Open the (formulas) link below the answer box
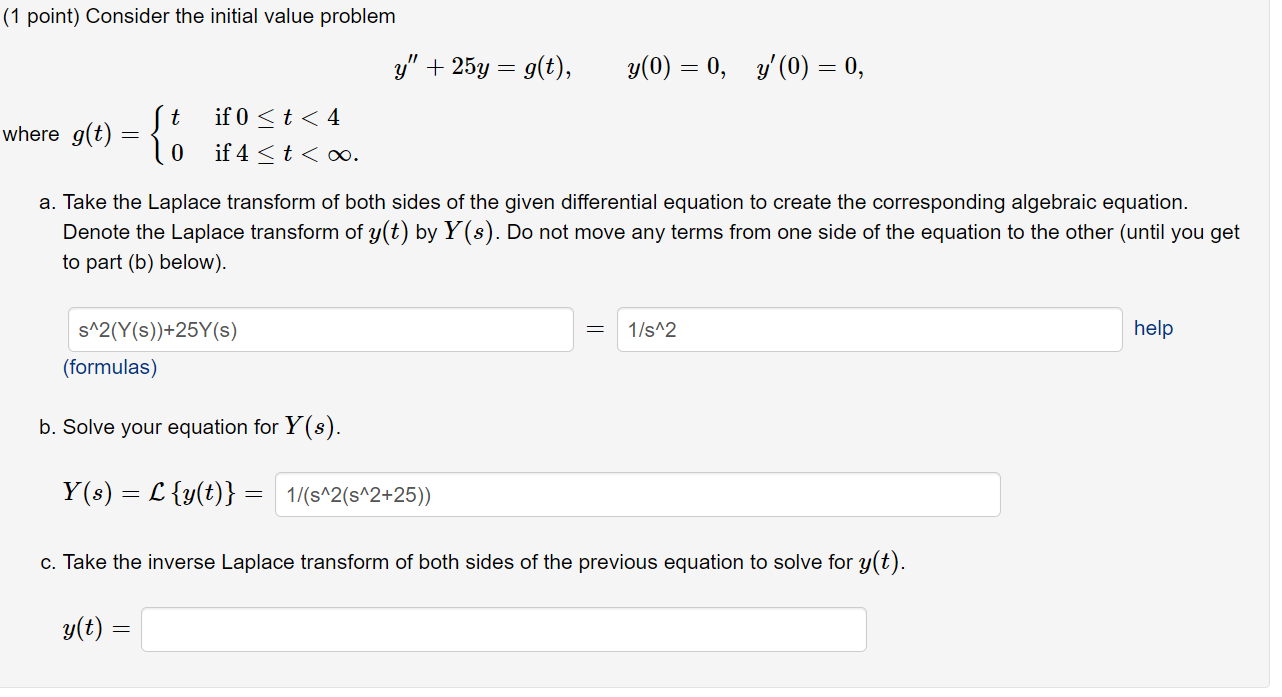The height and width of the screenshot is (697, 1282). point(110,367)
